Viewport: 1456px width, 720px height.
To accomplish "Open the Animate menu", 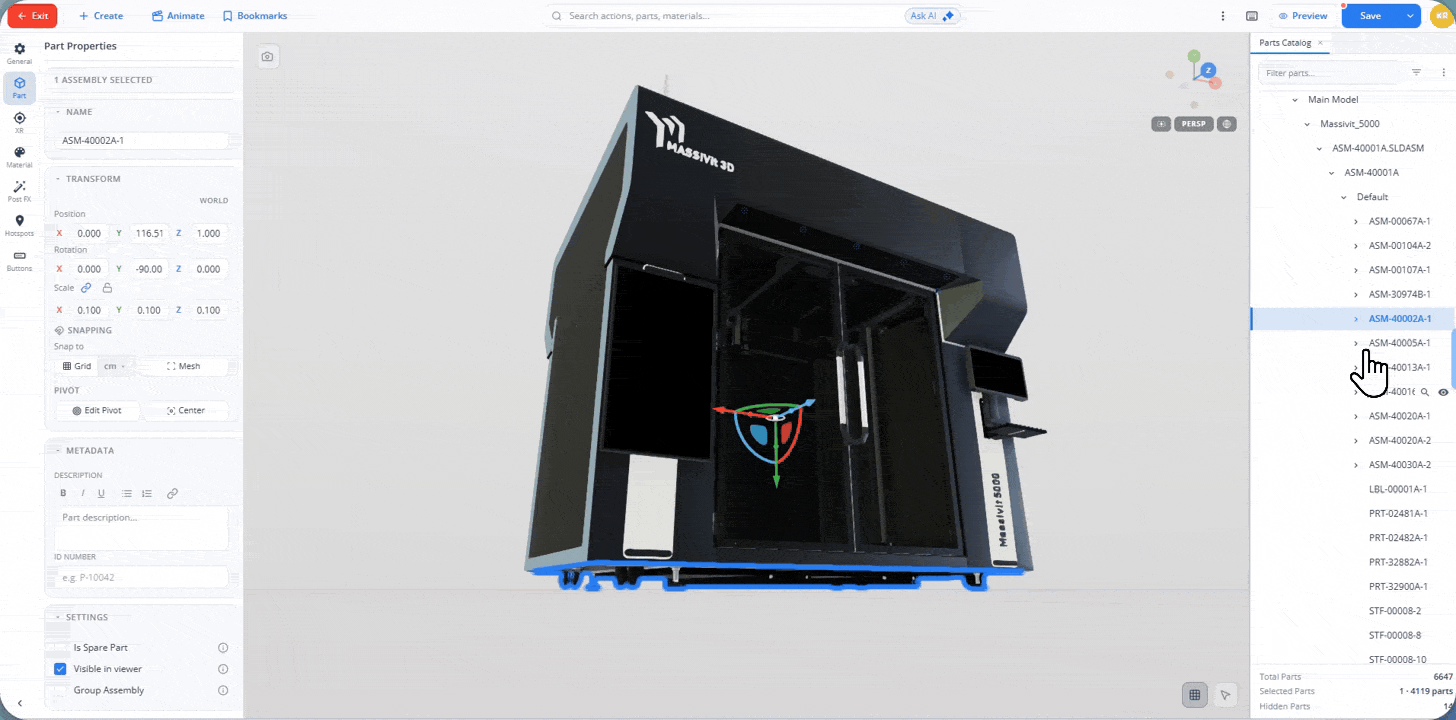I will [178, 16].
